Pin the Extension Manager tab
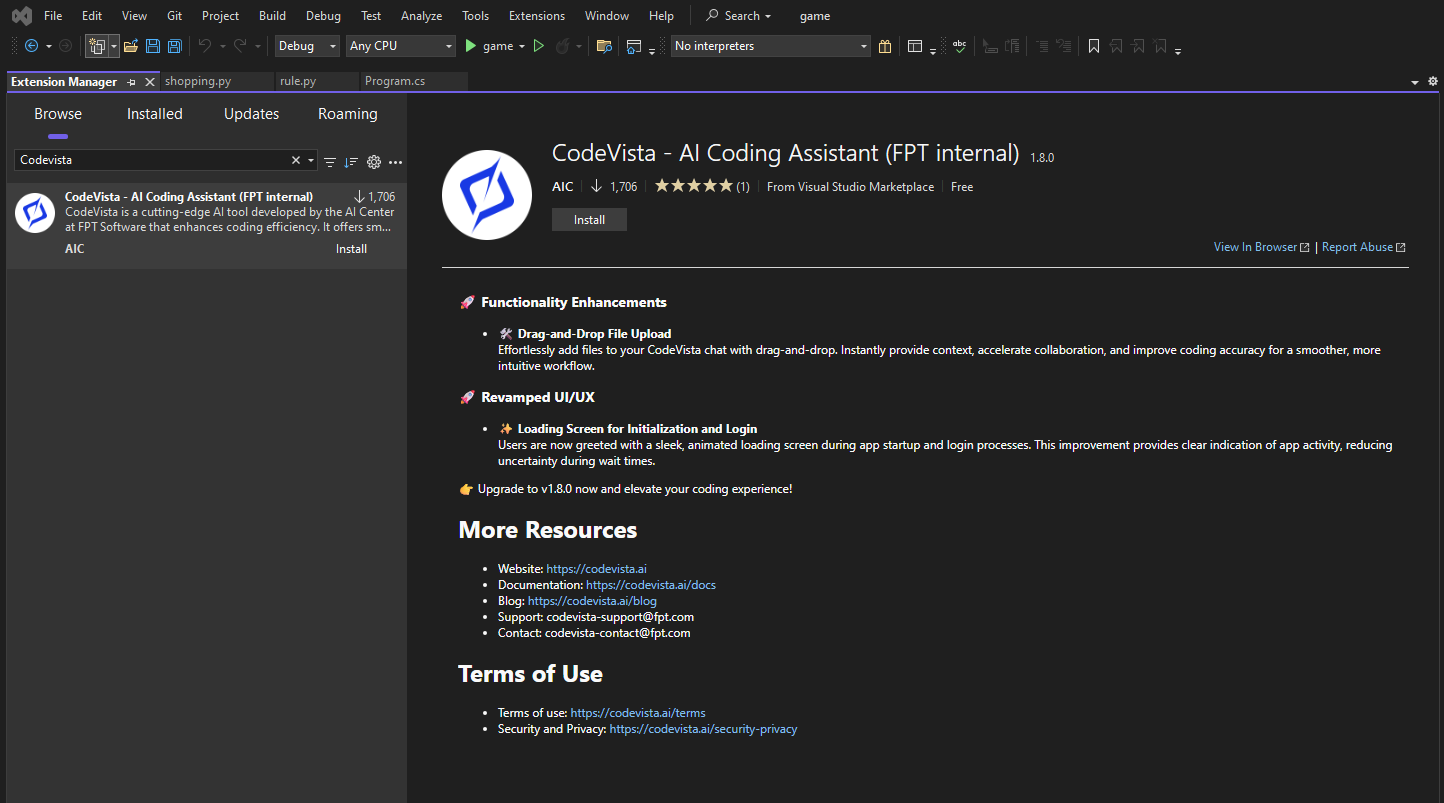1444x803 pixels. [x=132, y=82]
